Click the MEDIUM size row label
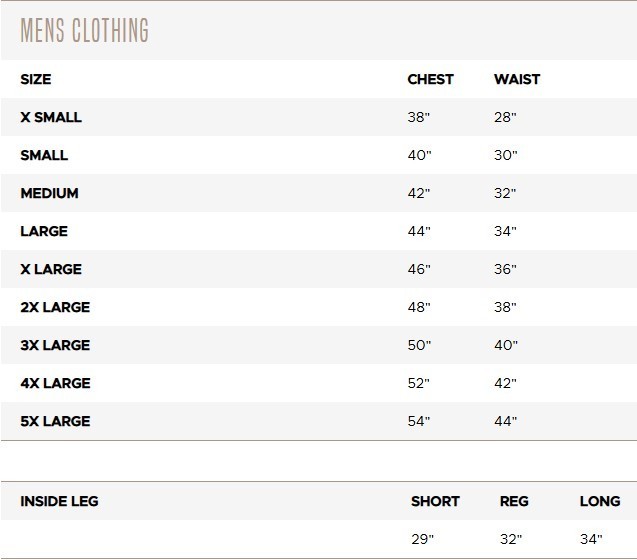Screen dimensions: 637x560 [50, 193]
